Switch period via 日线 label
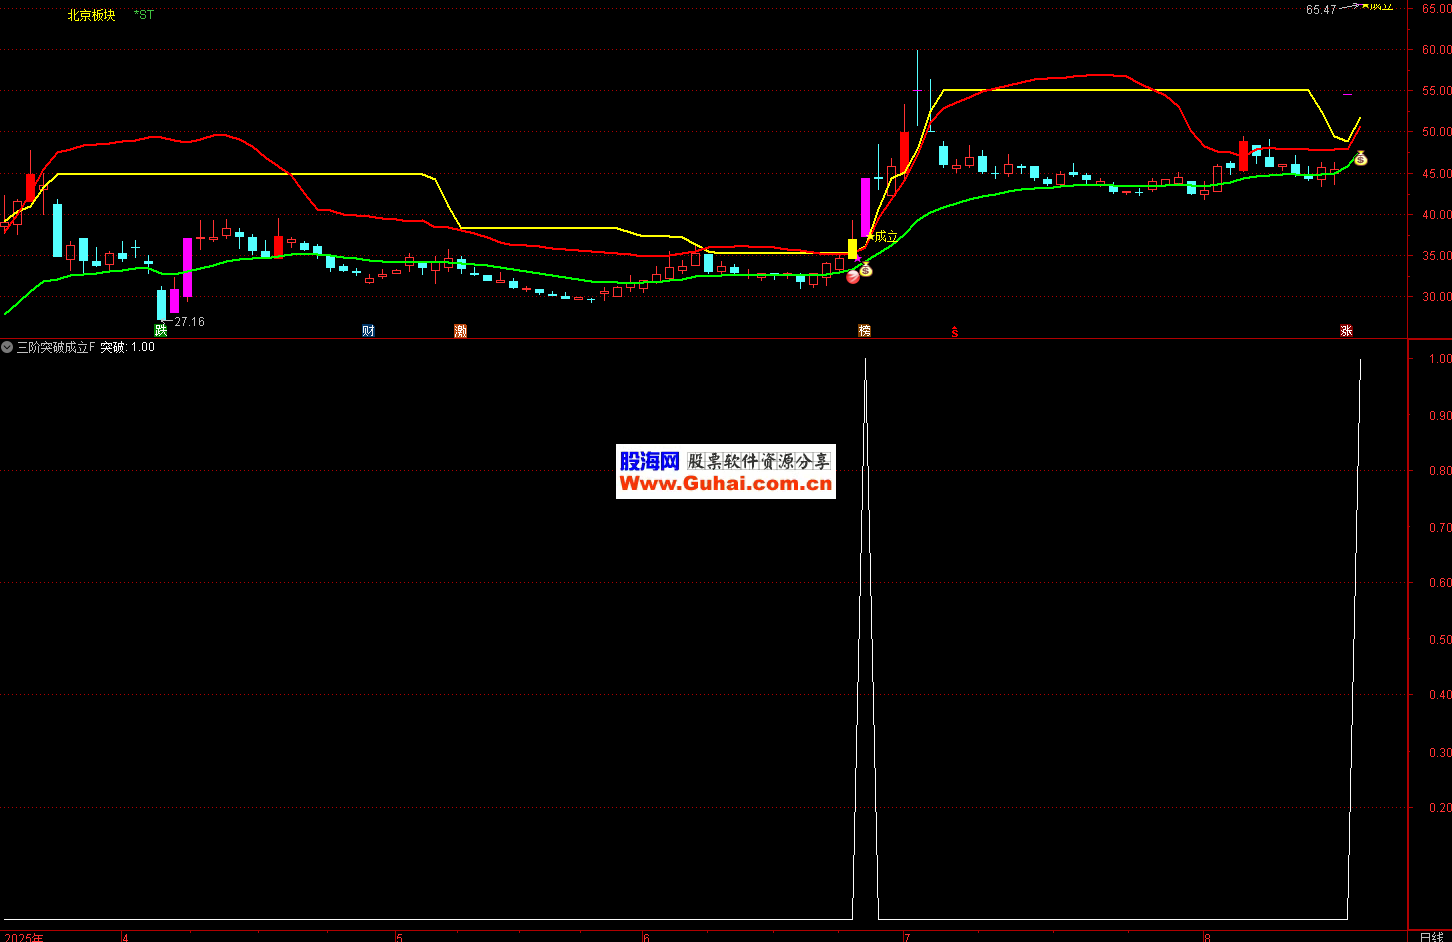The image size is (1452, 942). click(x=1432, y=937)
